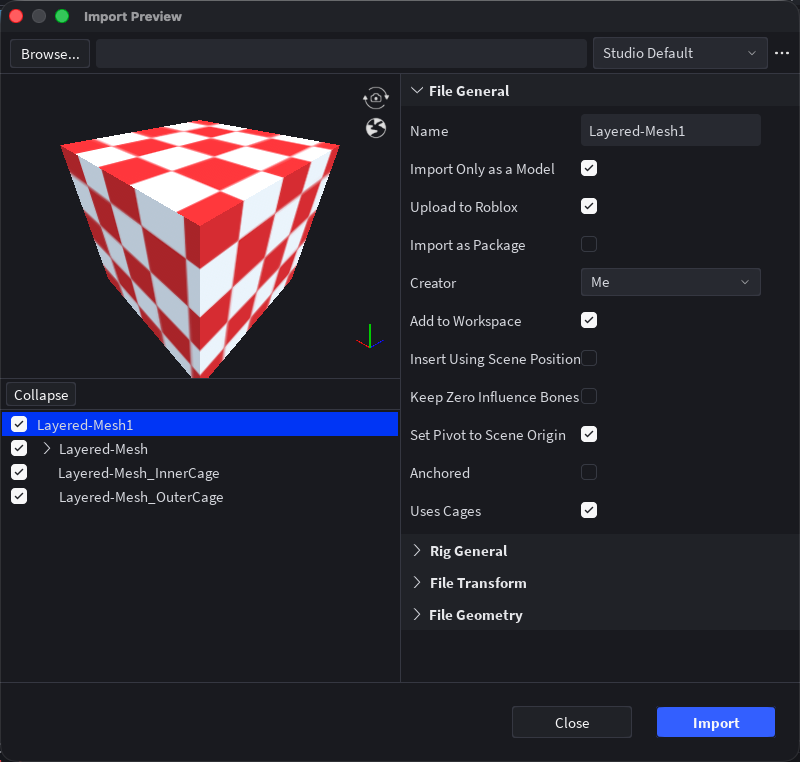Enable Insert Using Scene Position

[589, 359]
